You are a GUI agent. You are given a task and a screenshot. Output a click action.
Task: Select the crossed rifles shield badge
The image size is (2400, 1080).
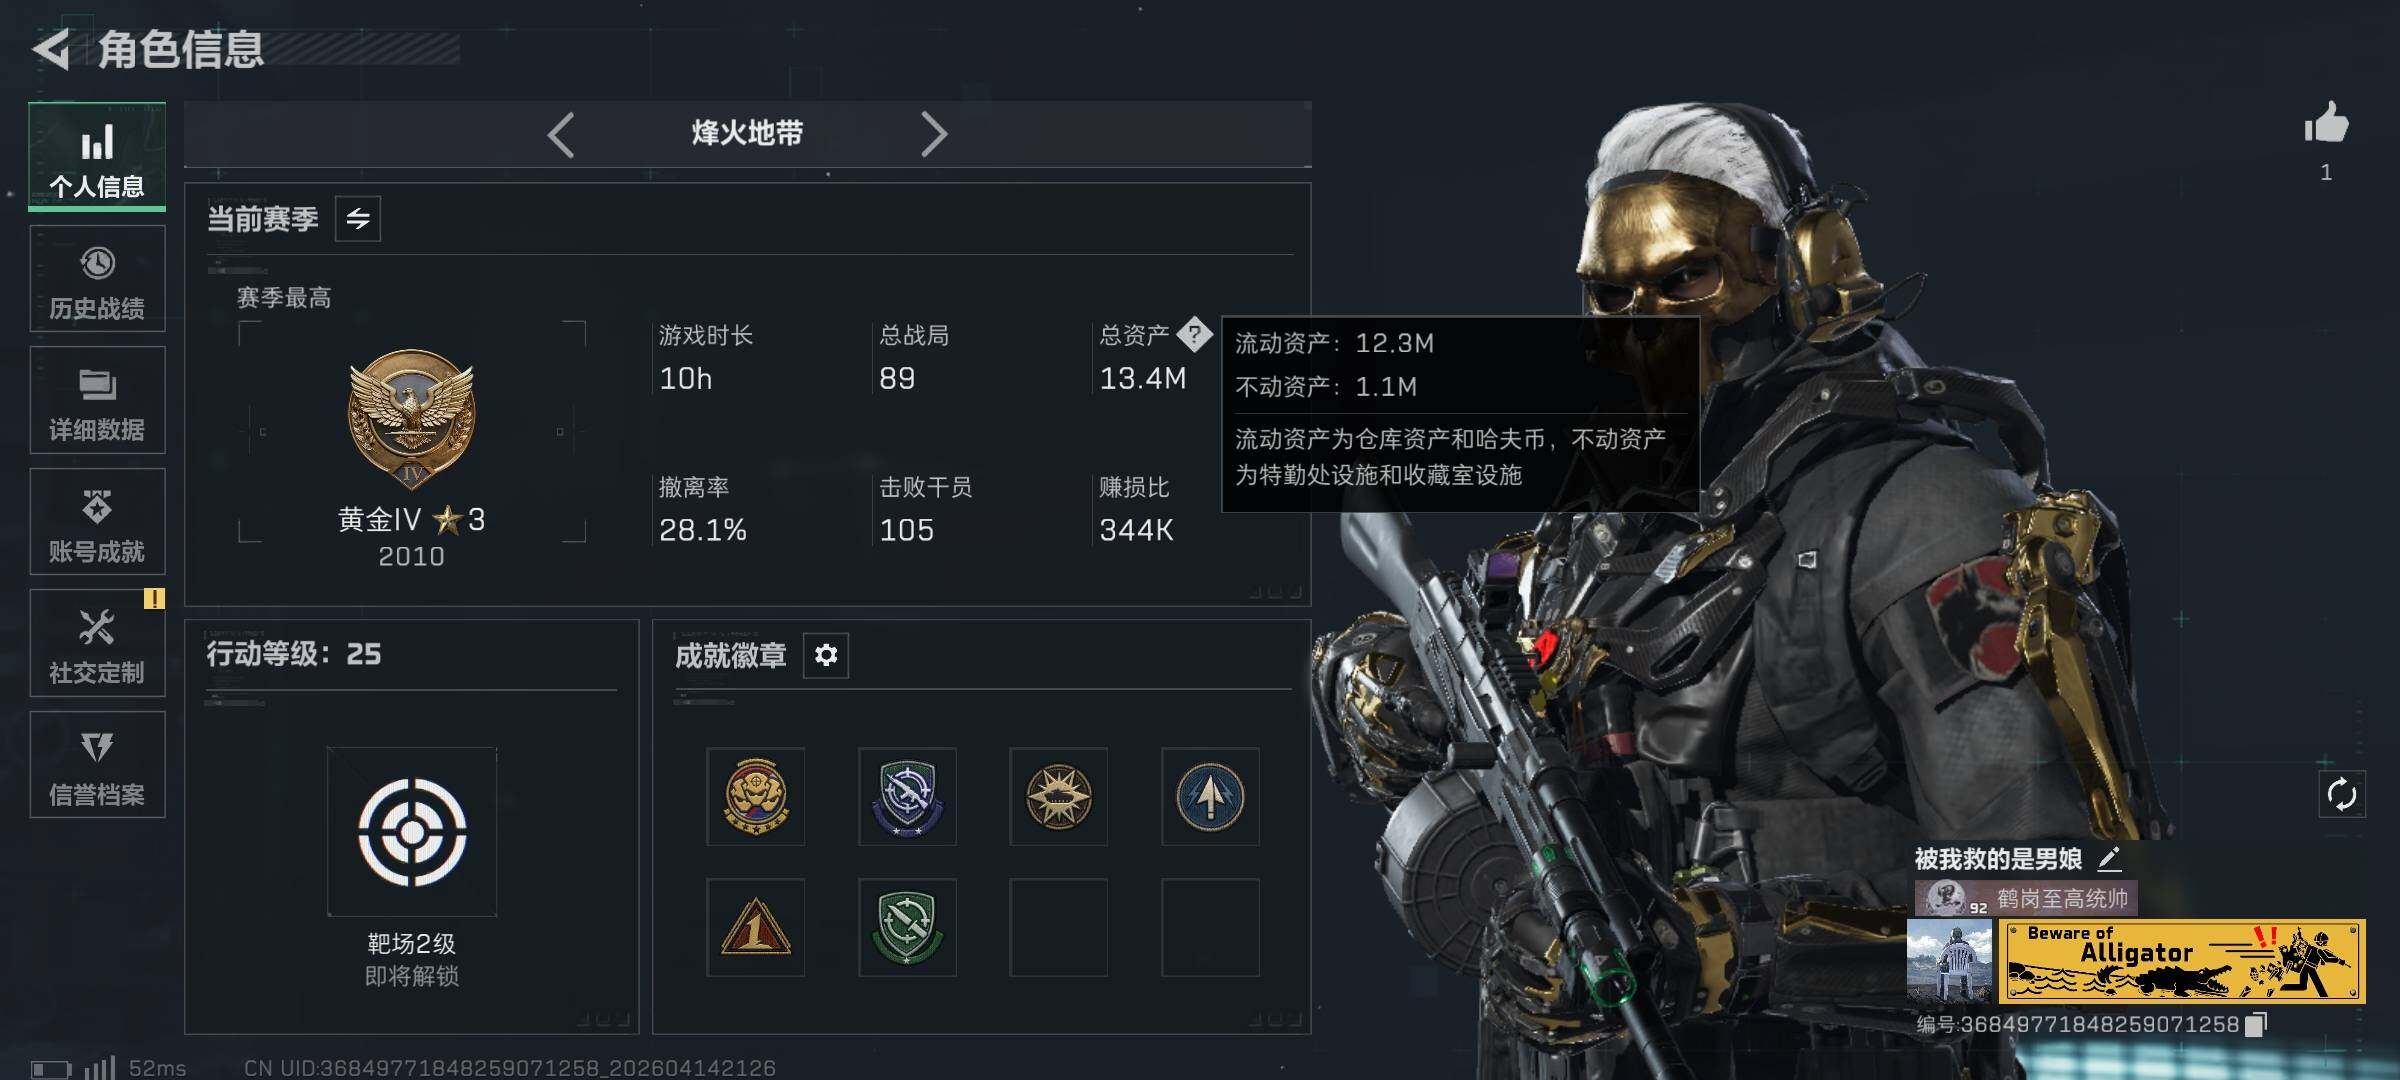[907, 797]
